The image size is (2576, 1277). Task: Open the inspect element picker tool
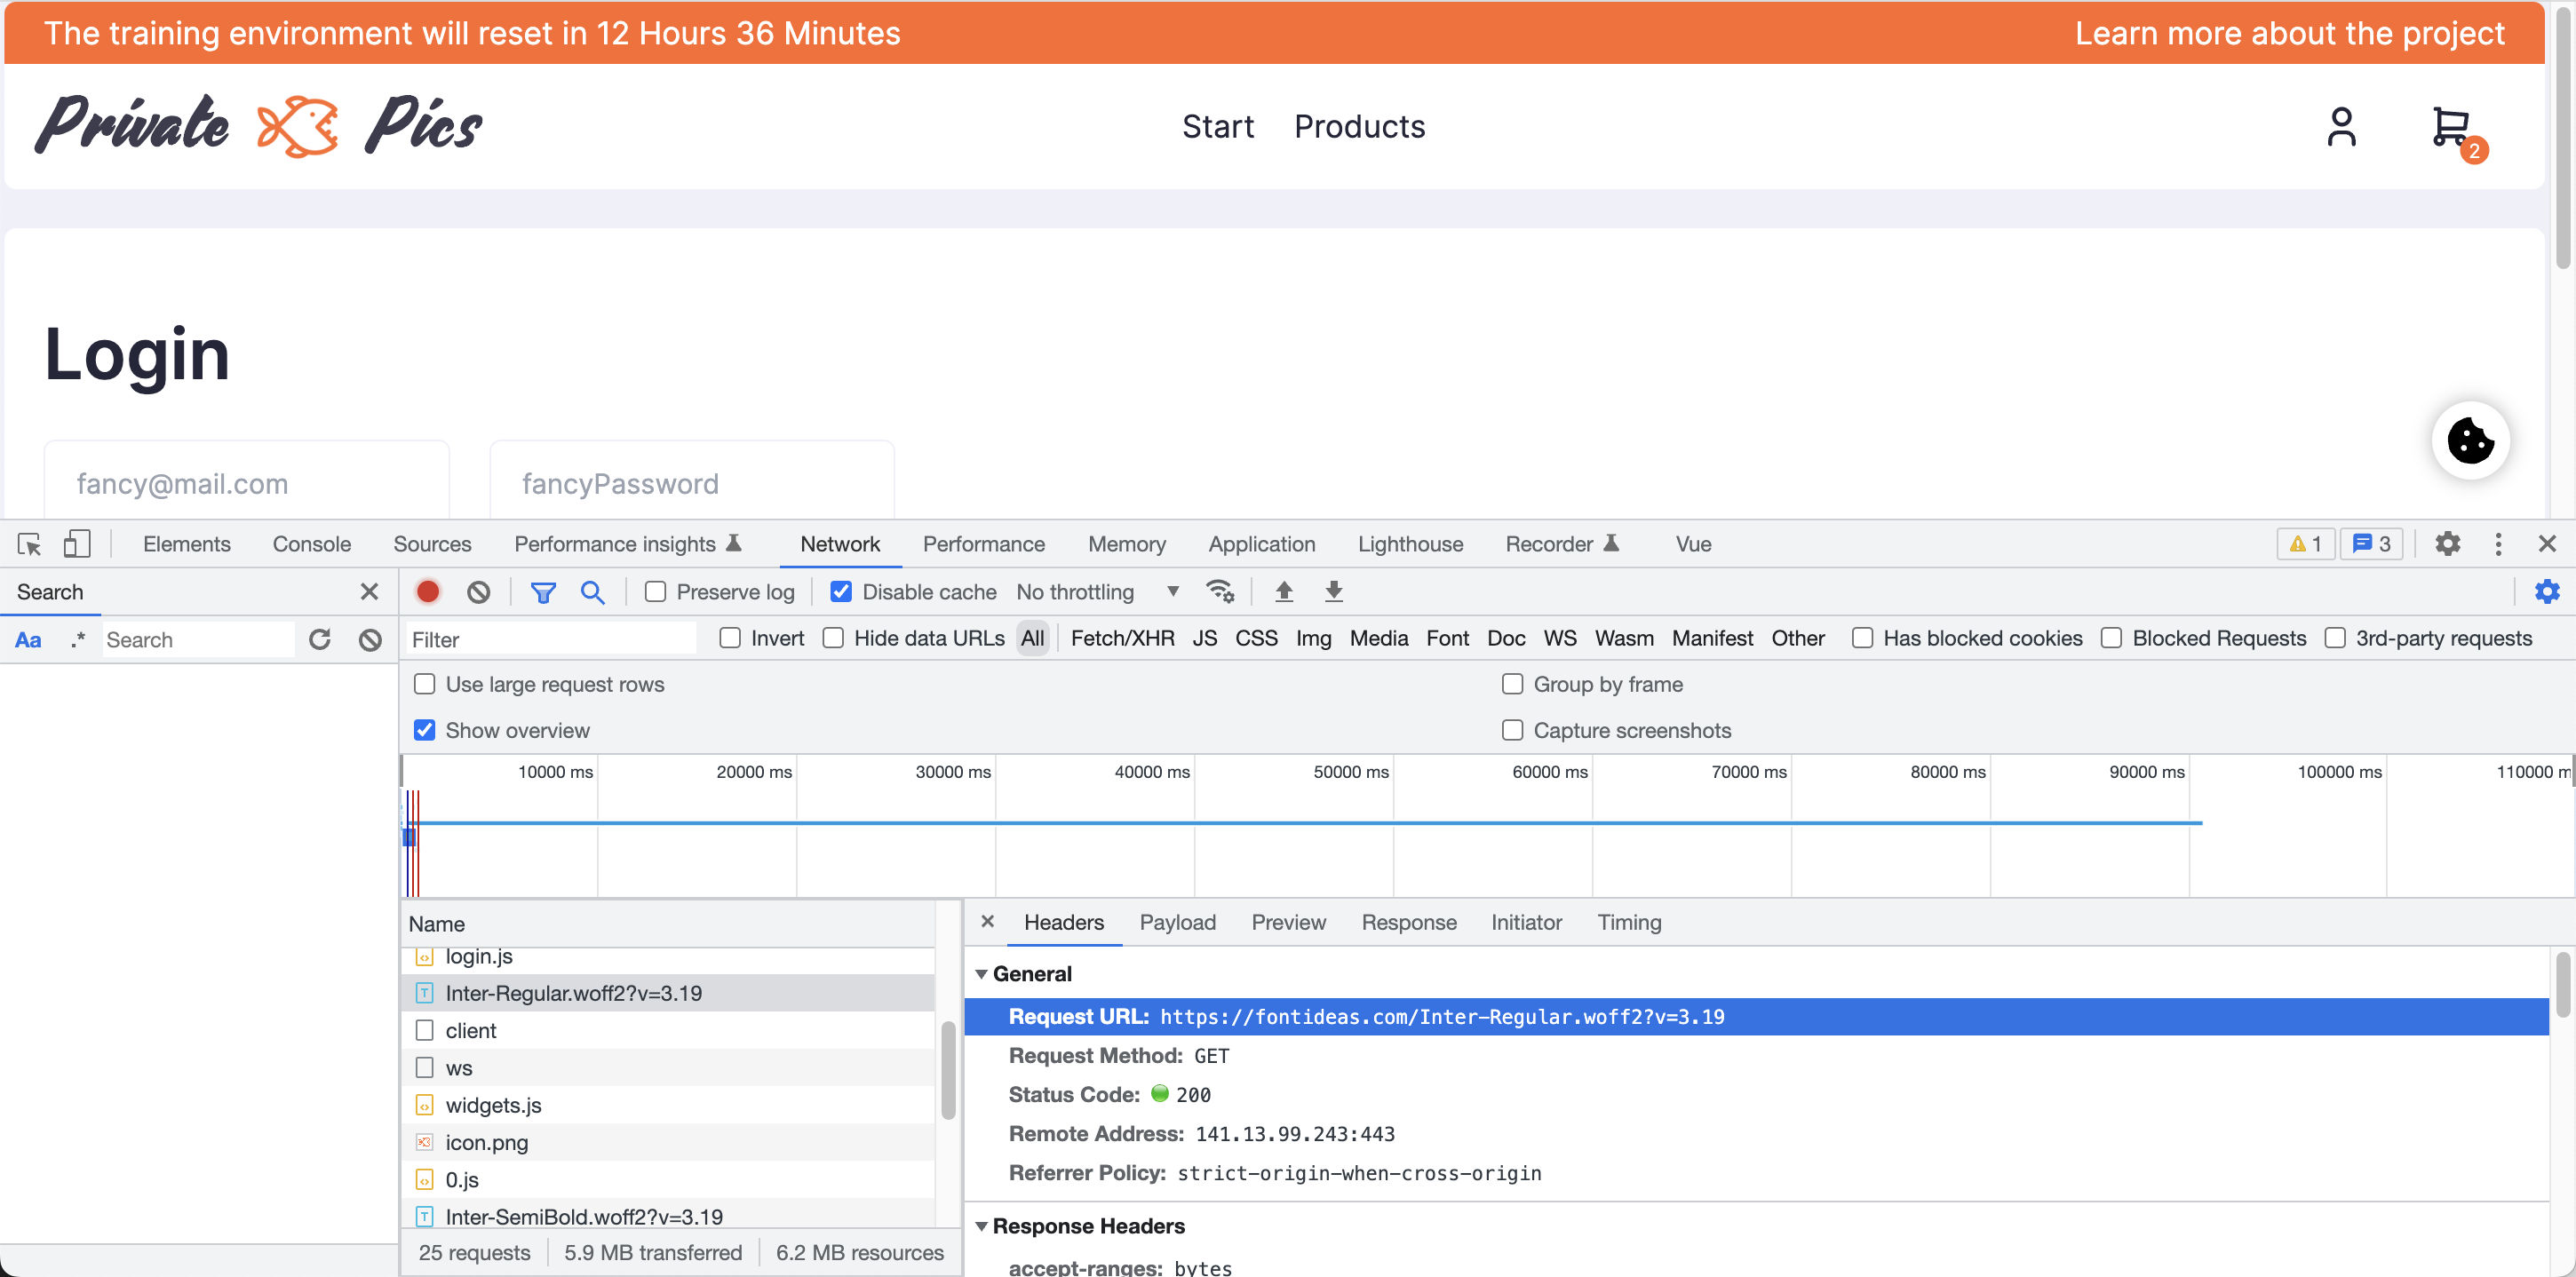[x=29, y=544]
